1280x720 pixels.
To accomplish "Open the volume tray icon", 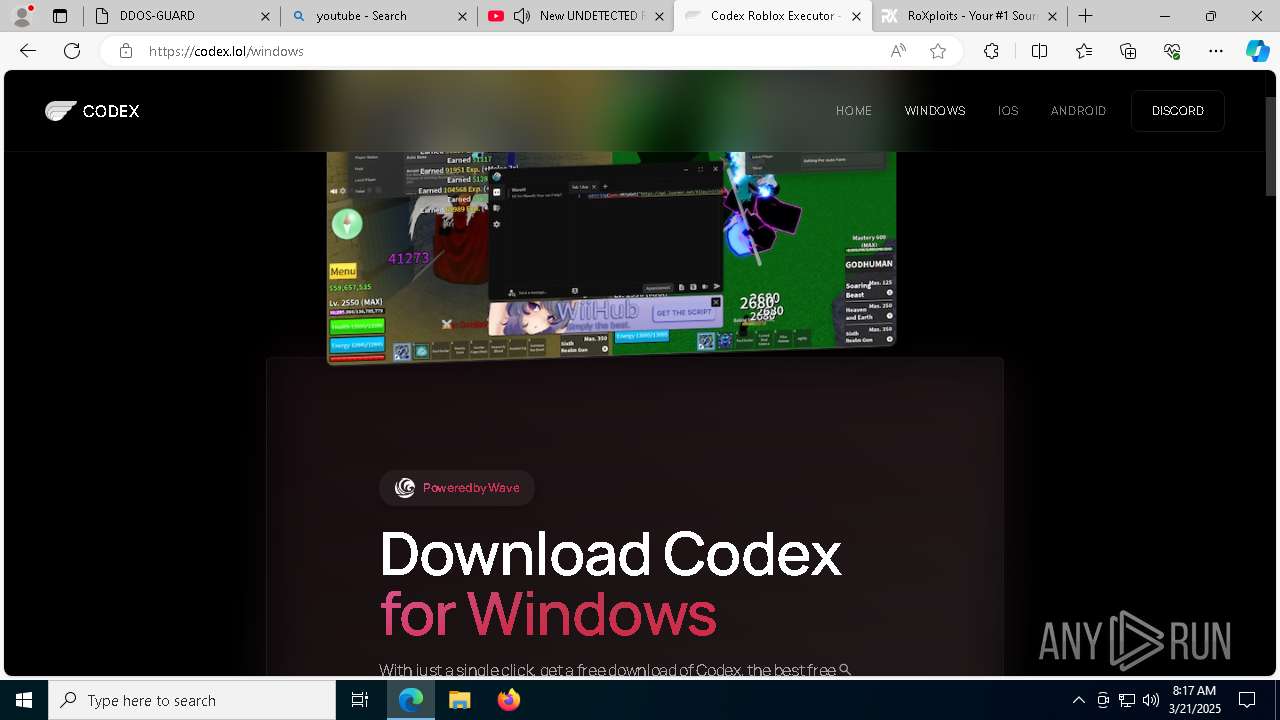I will pyautogui.click(x=1151, y=700).
